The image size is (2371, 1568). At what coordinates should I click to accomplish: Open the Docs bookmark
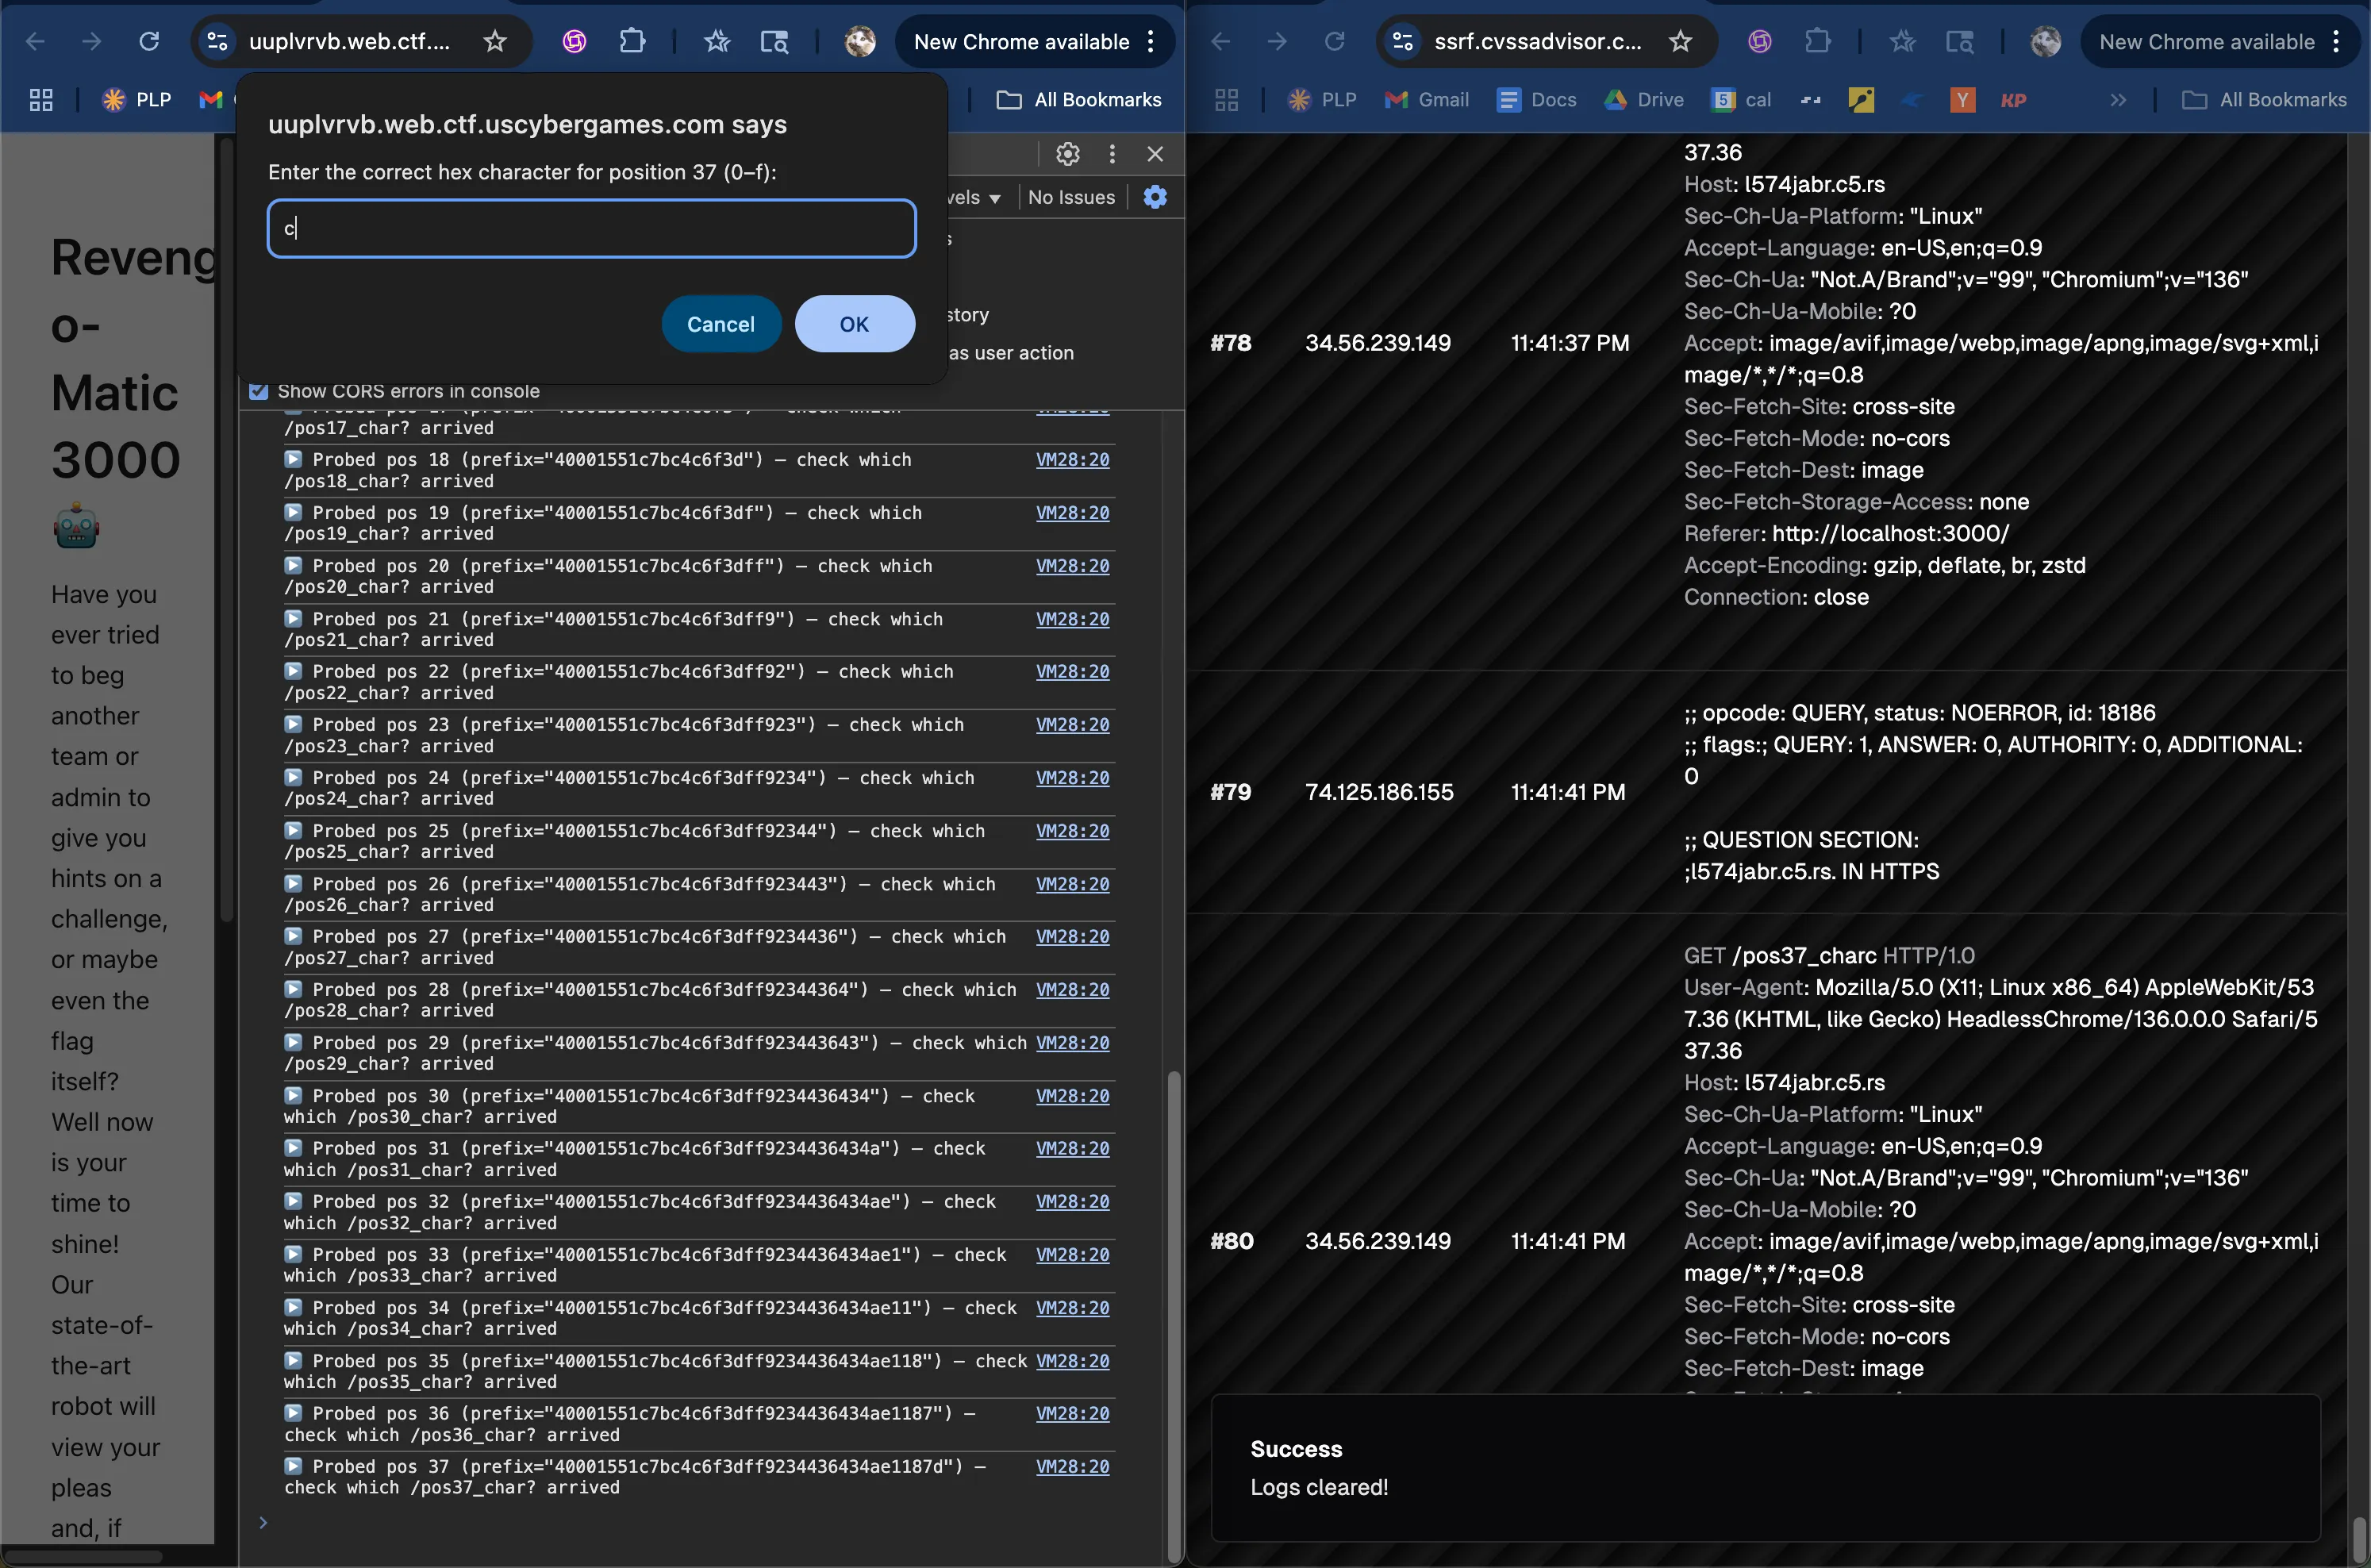(1536, 99)
